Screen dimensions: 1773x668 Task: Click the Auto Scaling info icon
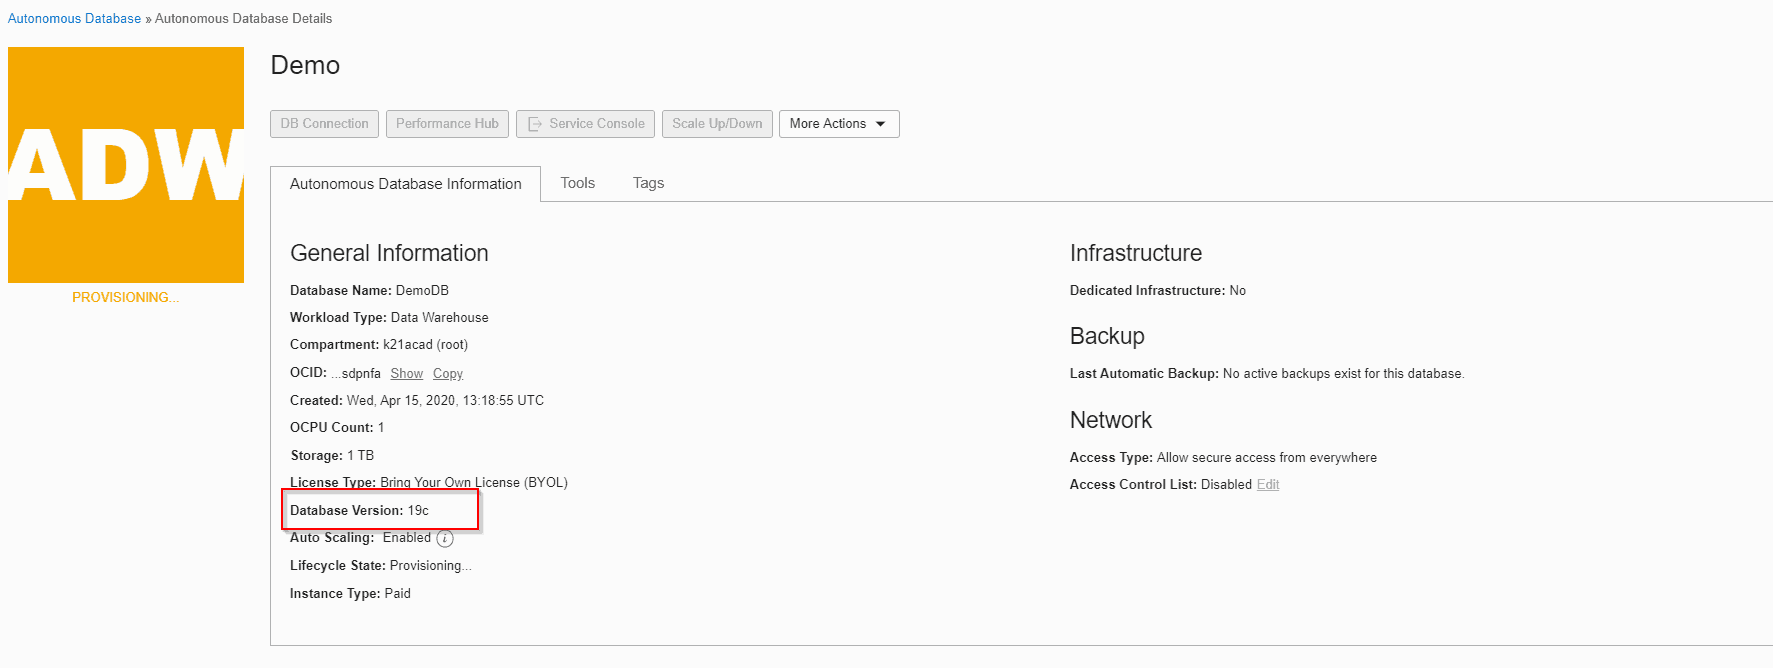(445, 539)
